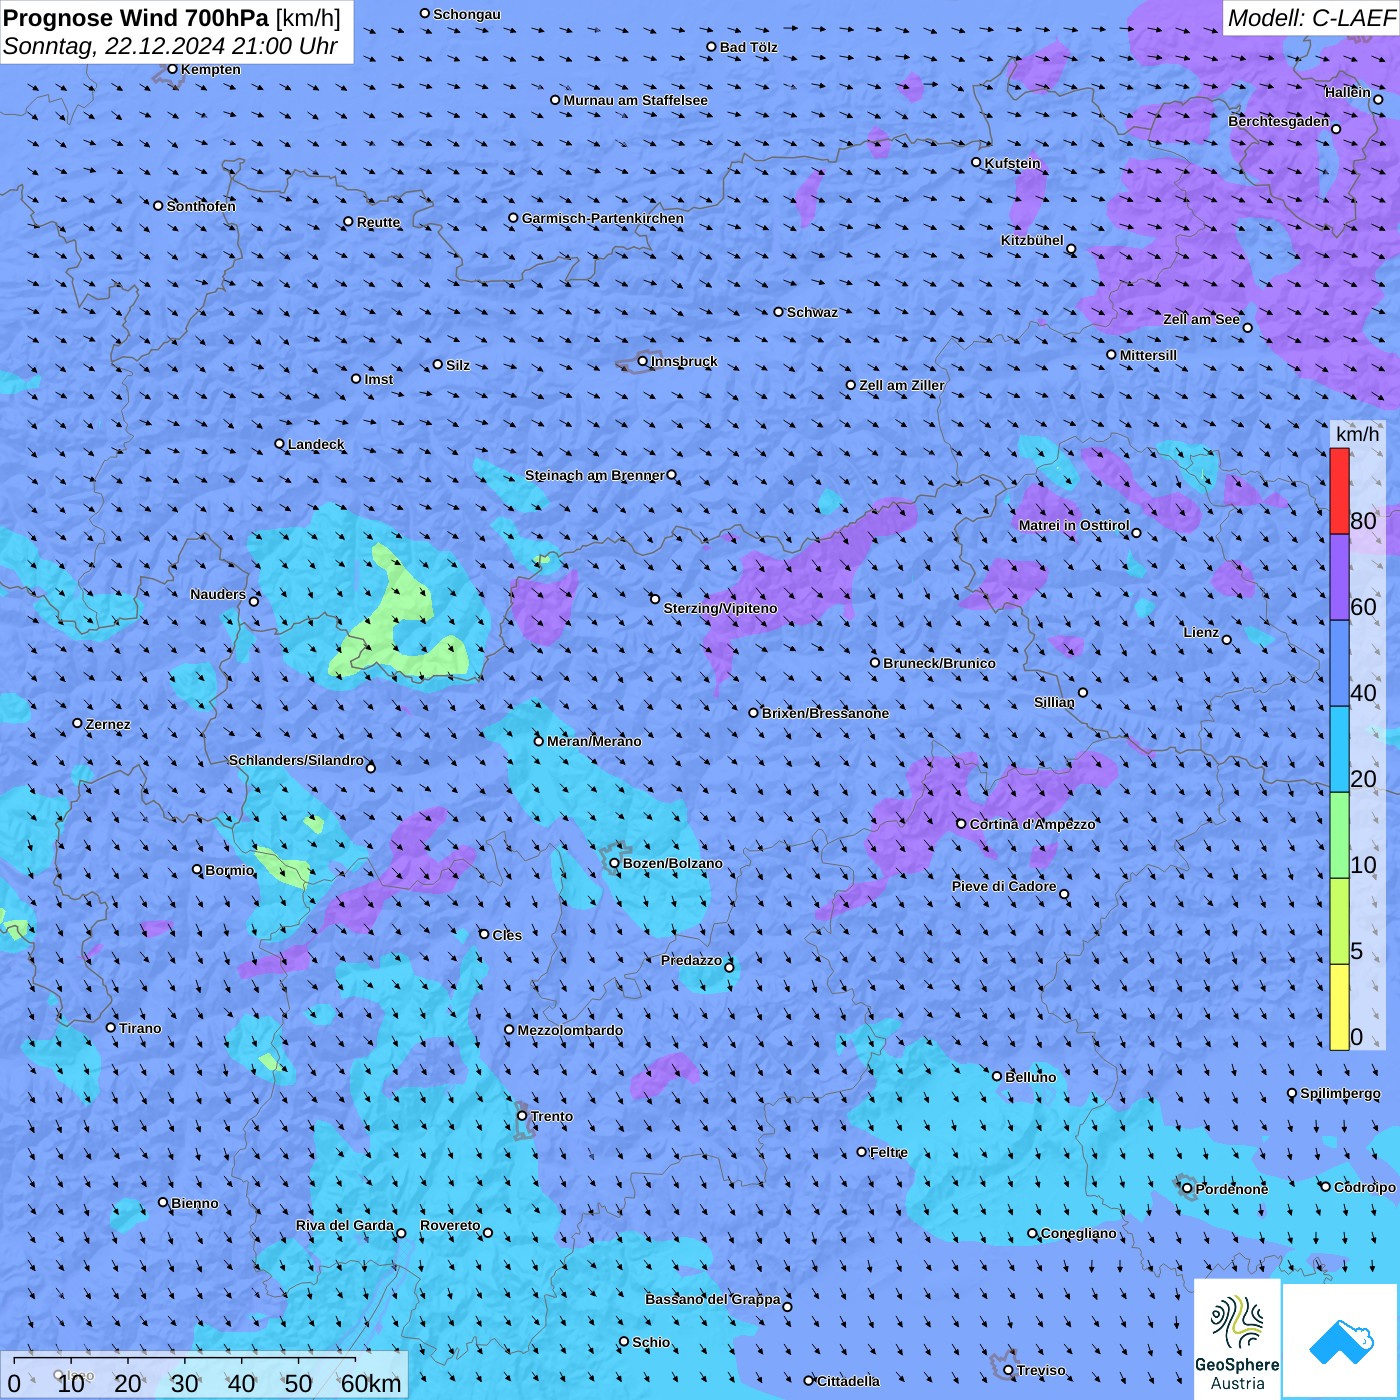Click the 'Matrei in Osttirol' label
1400x1400 pixels.
point(1074,525)
